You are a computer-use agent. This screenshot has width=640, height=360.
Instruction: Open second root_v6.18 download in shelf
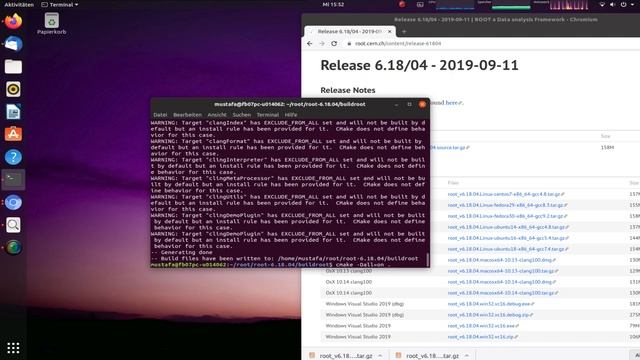[x=427, y=356]
